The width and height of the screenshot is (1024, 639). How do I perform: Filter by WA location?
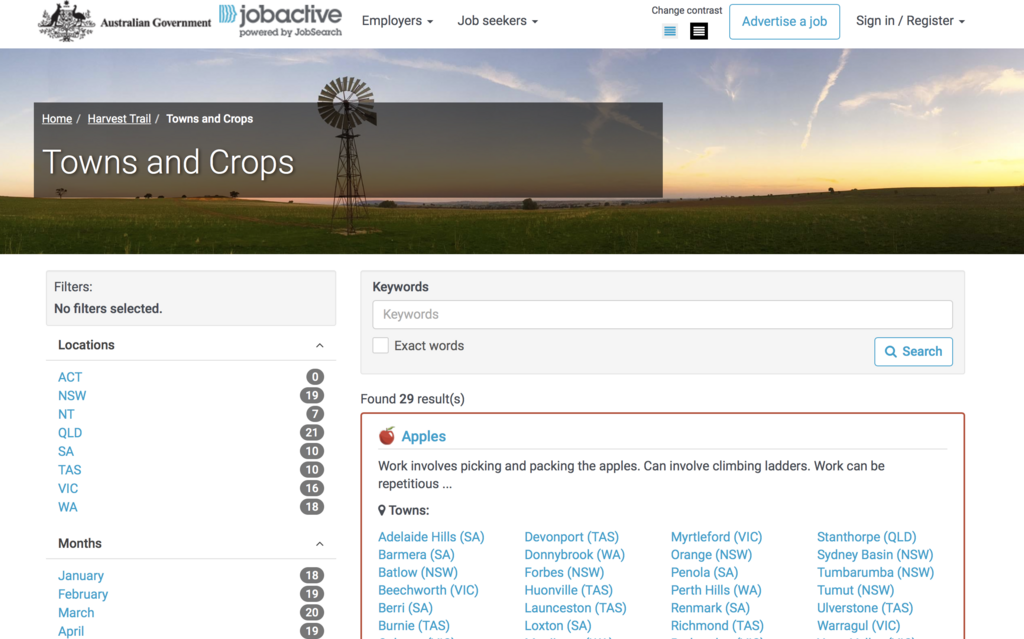coord(67,507)
